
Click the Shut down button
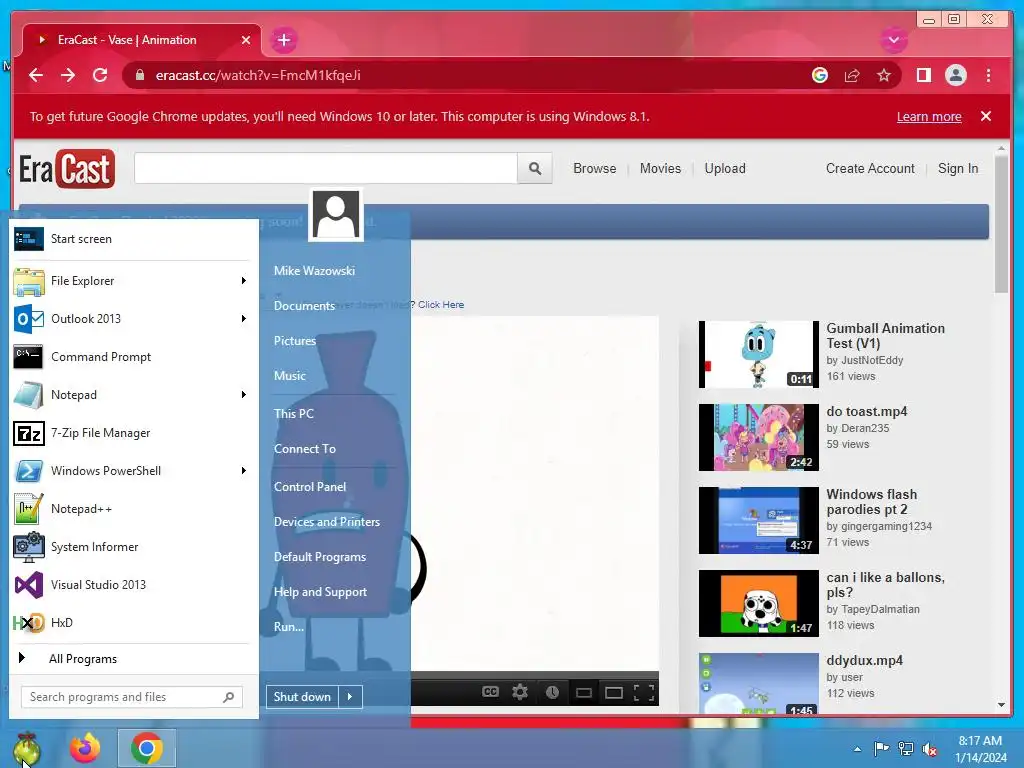[302, 697]
